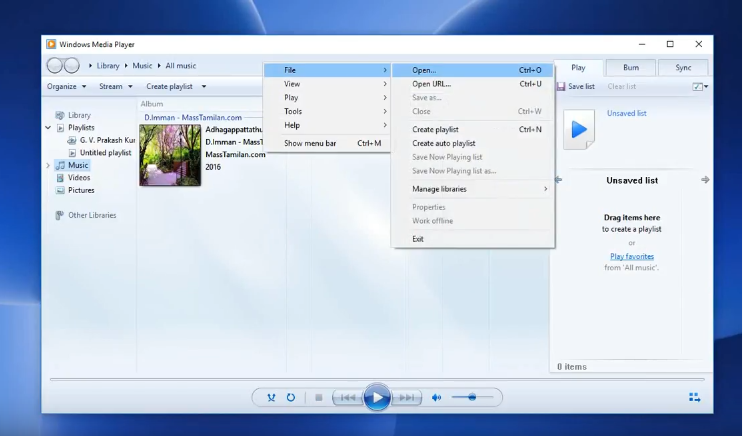Collapse the Playlists tree node
This screenshot has height=436, width=743.
coord(49,128)
